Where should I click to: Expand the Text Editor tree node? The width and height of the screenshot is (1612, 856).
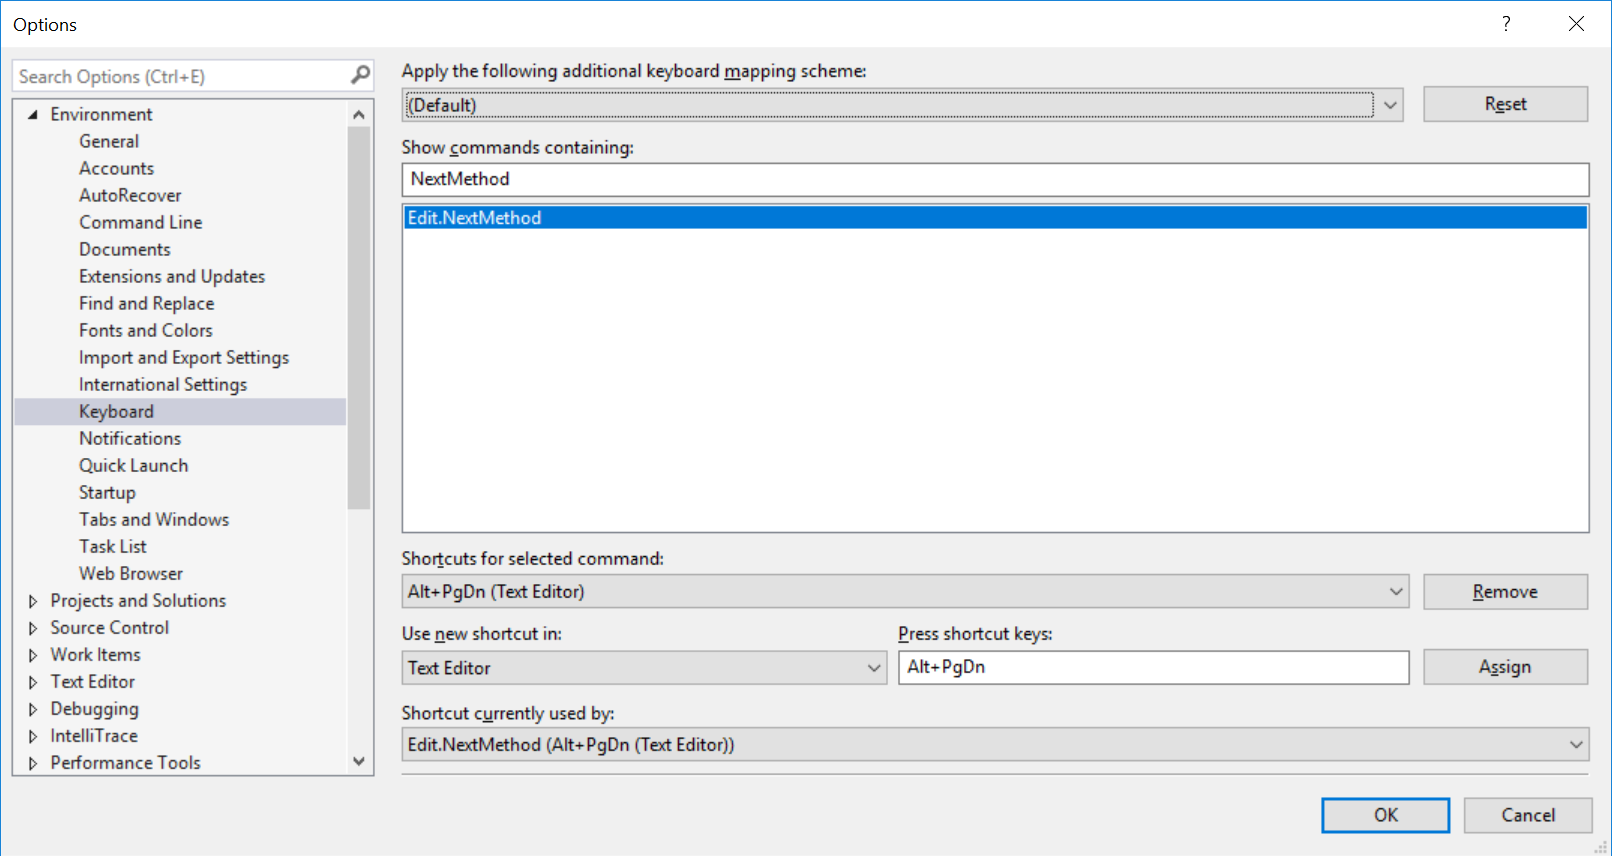(33, 682)
